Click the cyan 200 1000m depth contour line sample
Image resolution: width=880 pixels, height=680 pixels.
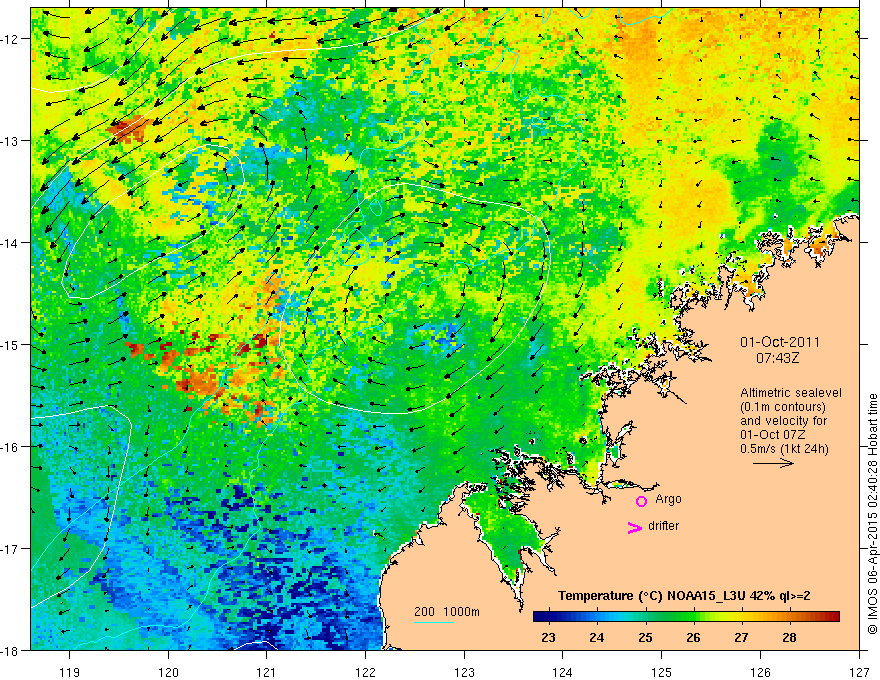coord(434,622)
